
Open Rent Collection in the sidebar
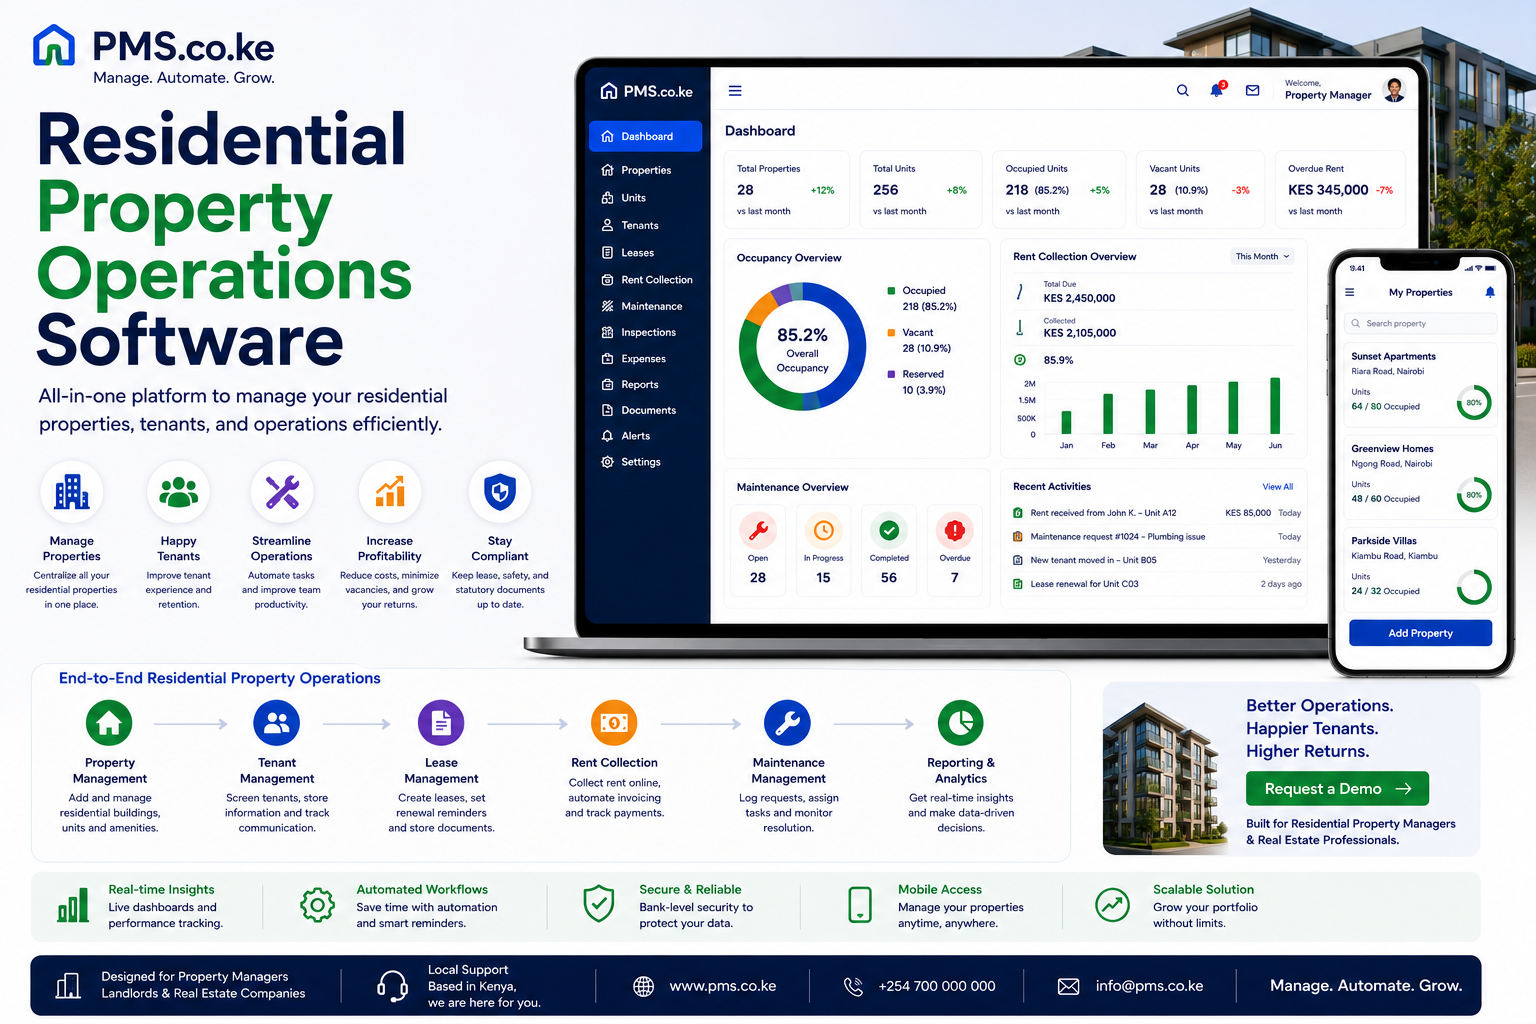[646, 280]
